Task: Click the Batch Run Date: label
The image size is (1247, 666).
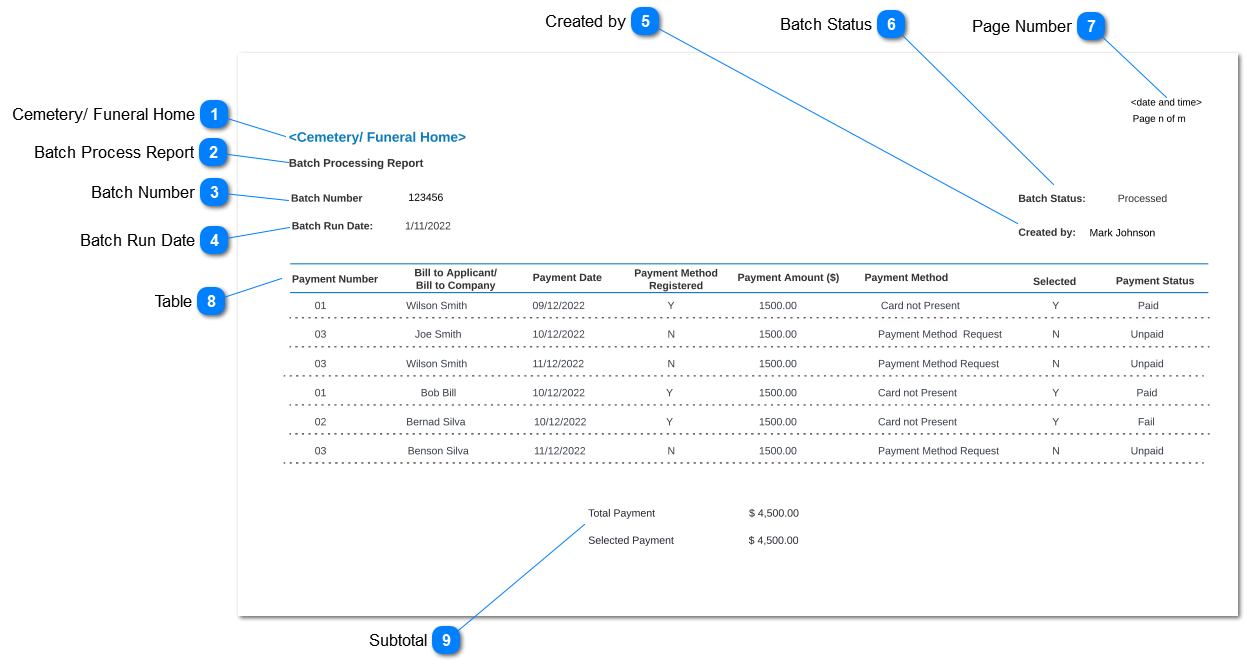Action: click(x=332, y=226)
